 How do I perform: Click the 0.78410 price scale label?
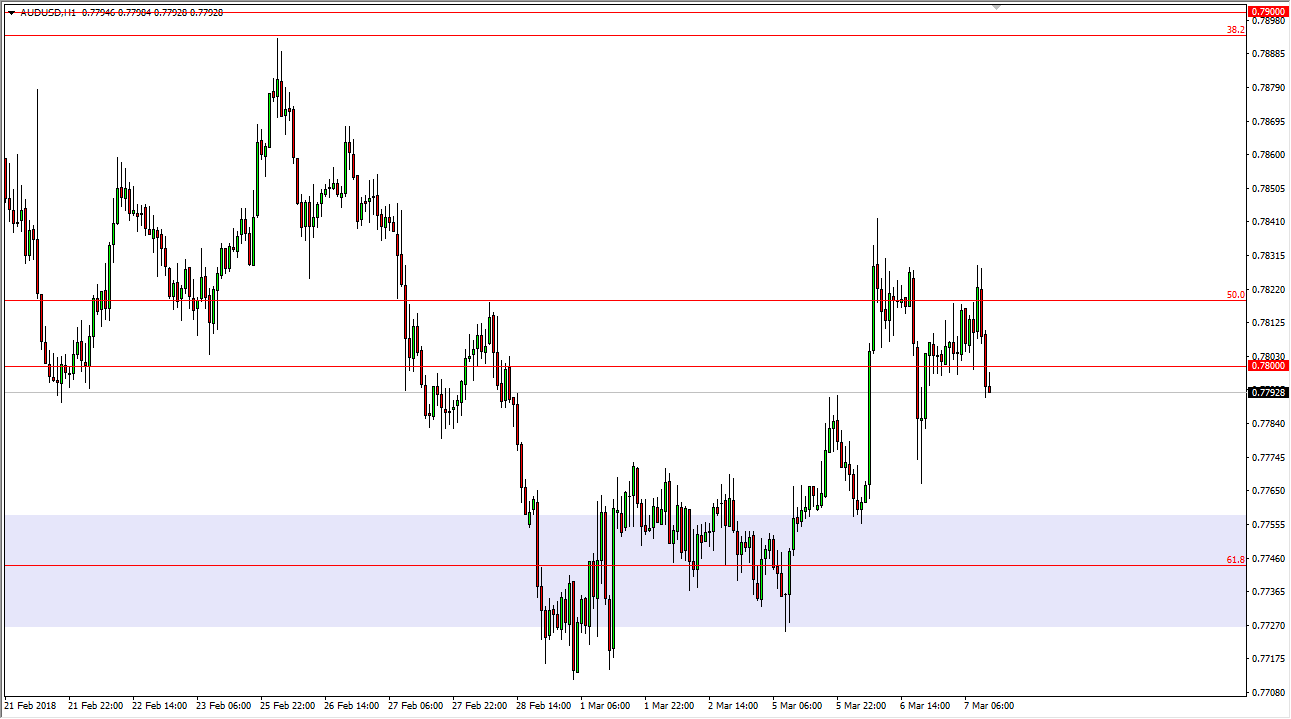coord(1267,222)
